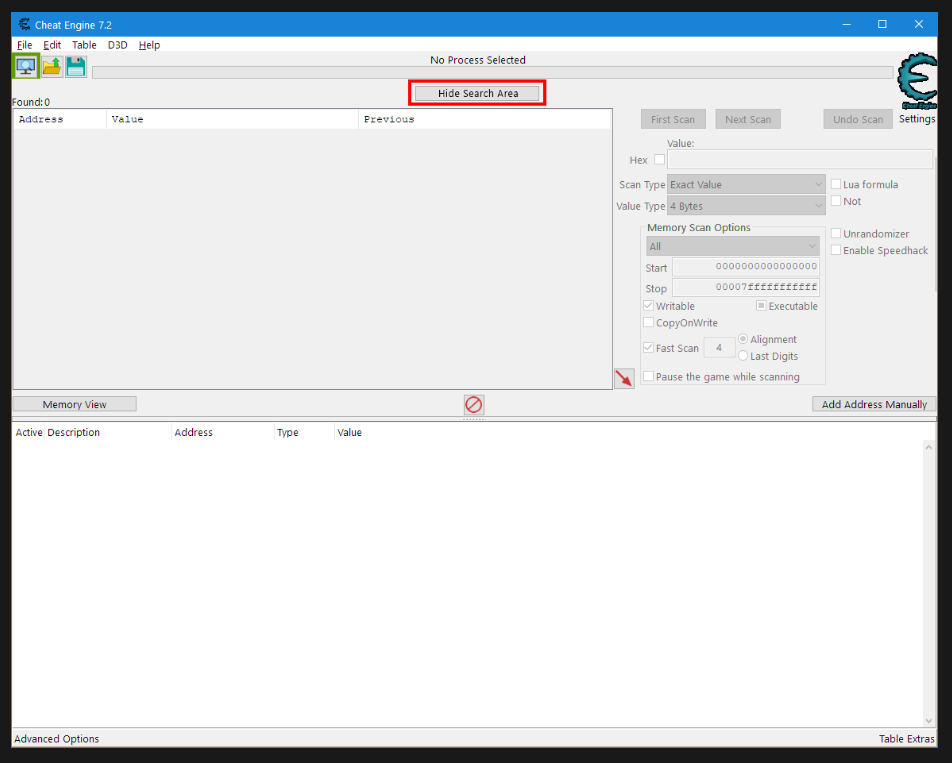
Task: Select the process list icon
Action: pyautogui.click(x=24, y=65)
